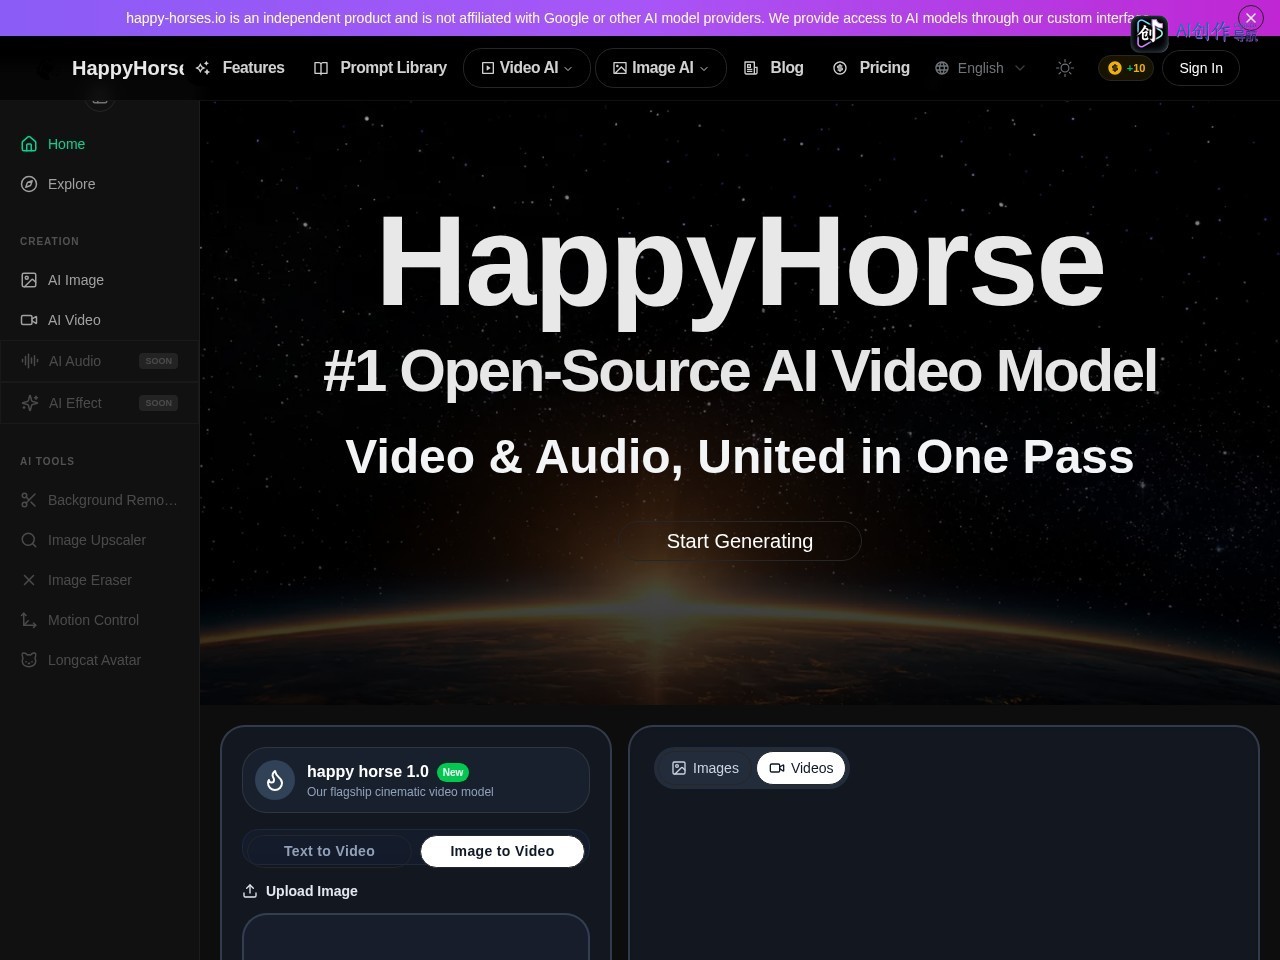
Task: Click the "Upload Image" label
Action: coord(312,891)
